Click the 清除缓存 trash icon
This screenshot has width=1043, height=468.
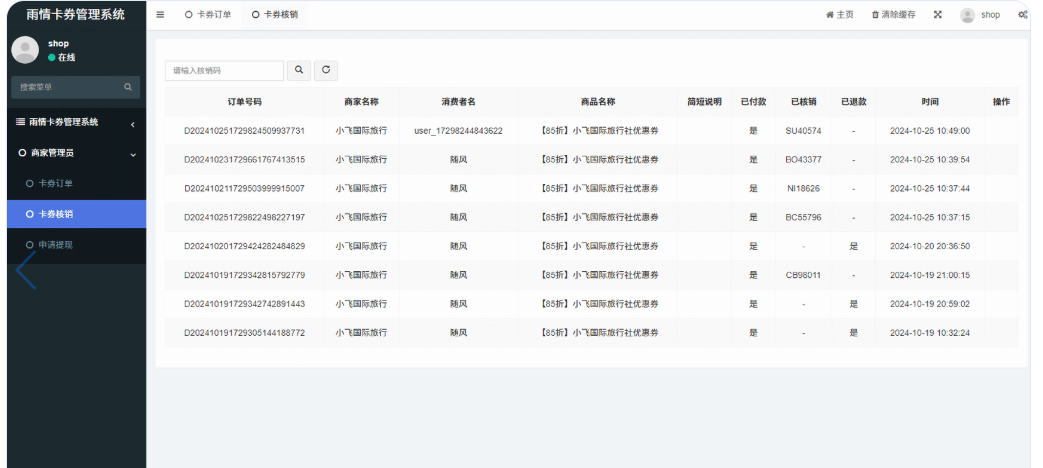click(x=876, y=15)
